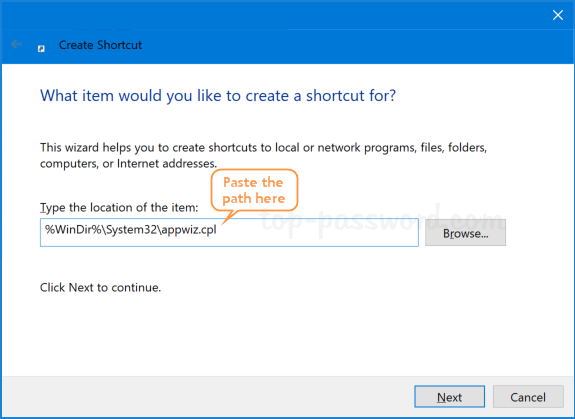Image resolution: width=575 pixels, height=419 pixels.
Task: Cancel the shortcut creation wizard
Action: (528, 397)
